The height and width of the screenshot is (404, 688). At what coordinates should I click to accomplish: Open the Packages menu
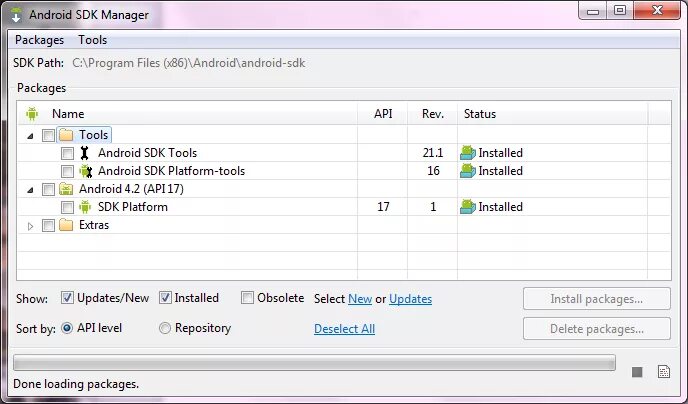(39, 40)
